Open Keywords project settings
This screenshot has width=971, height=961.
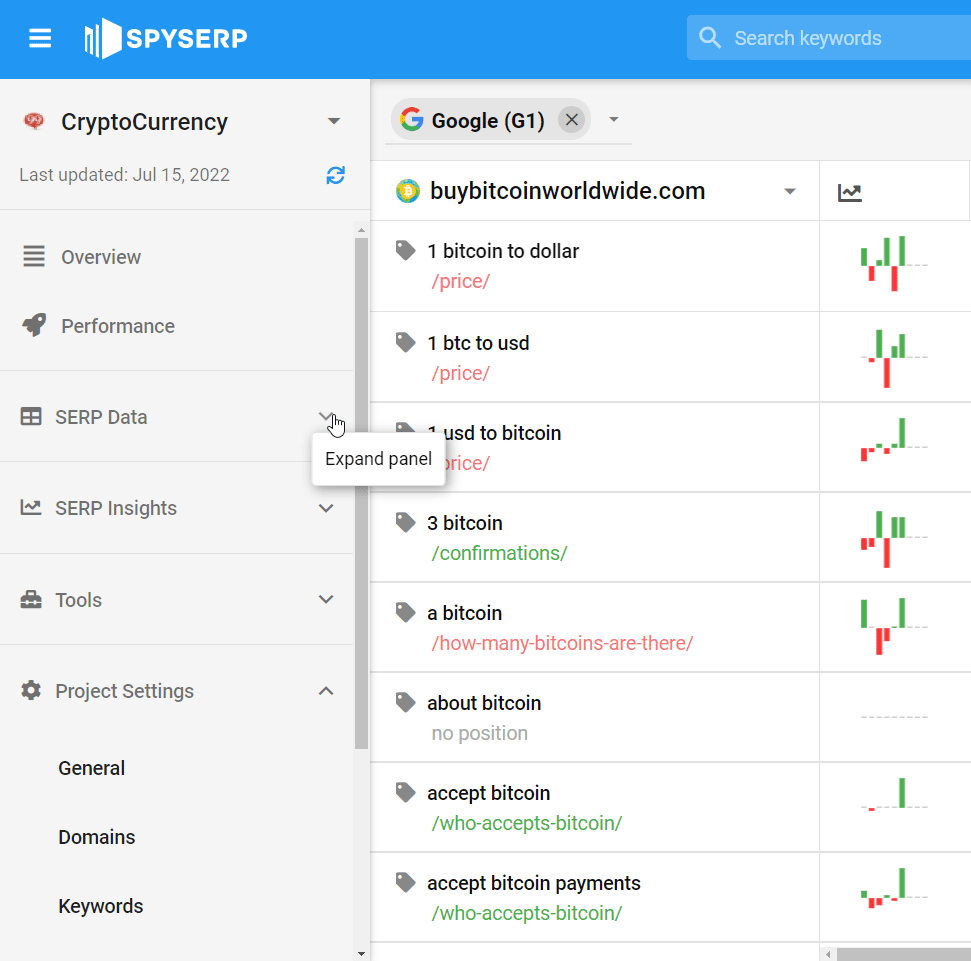(101, 906)
